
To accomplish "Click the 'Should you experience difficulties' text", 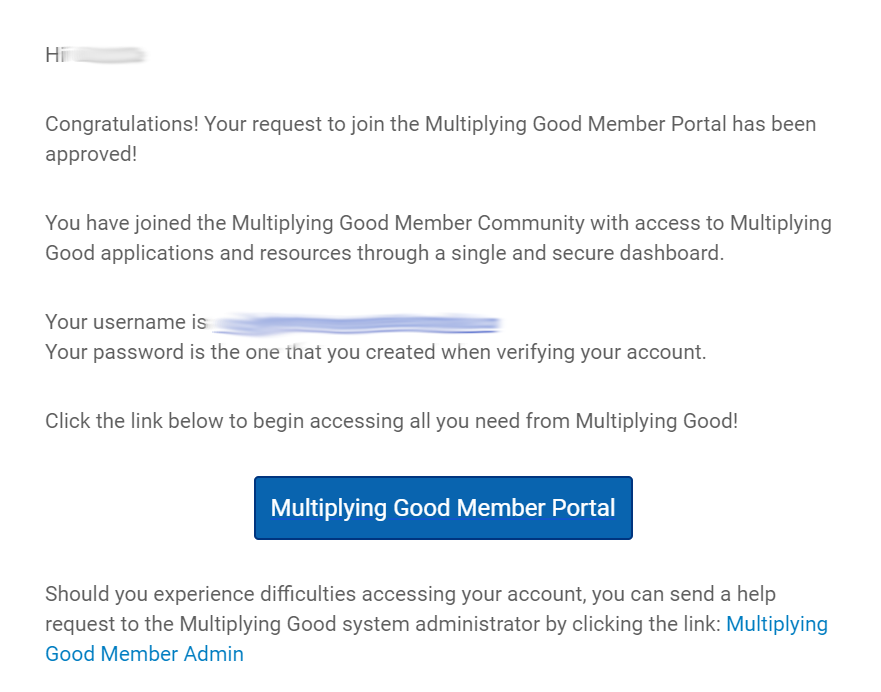I will coord(201,594).
